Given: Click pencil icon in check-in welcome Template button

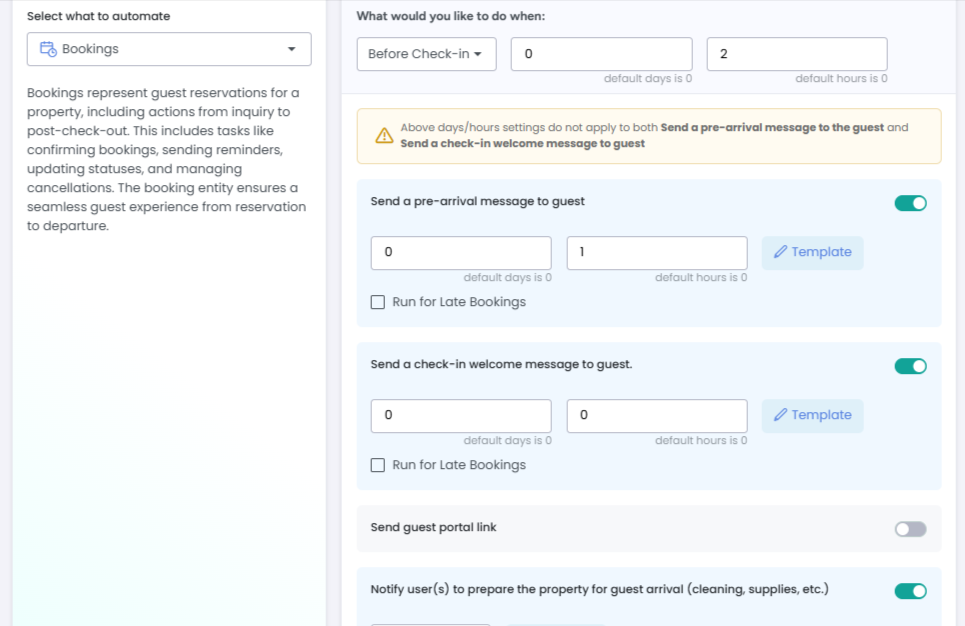Looking at the screenshot, I should click(x=780, y=415).
